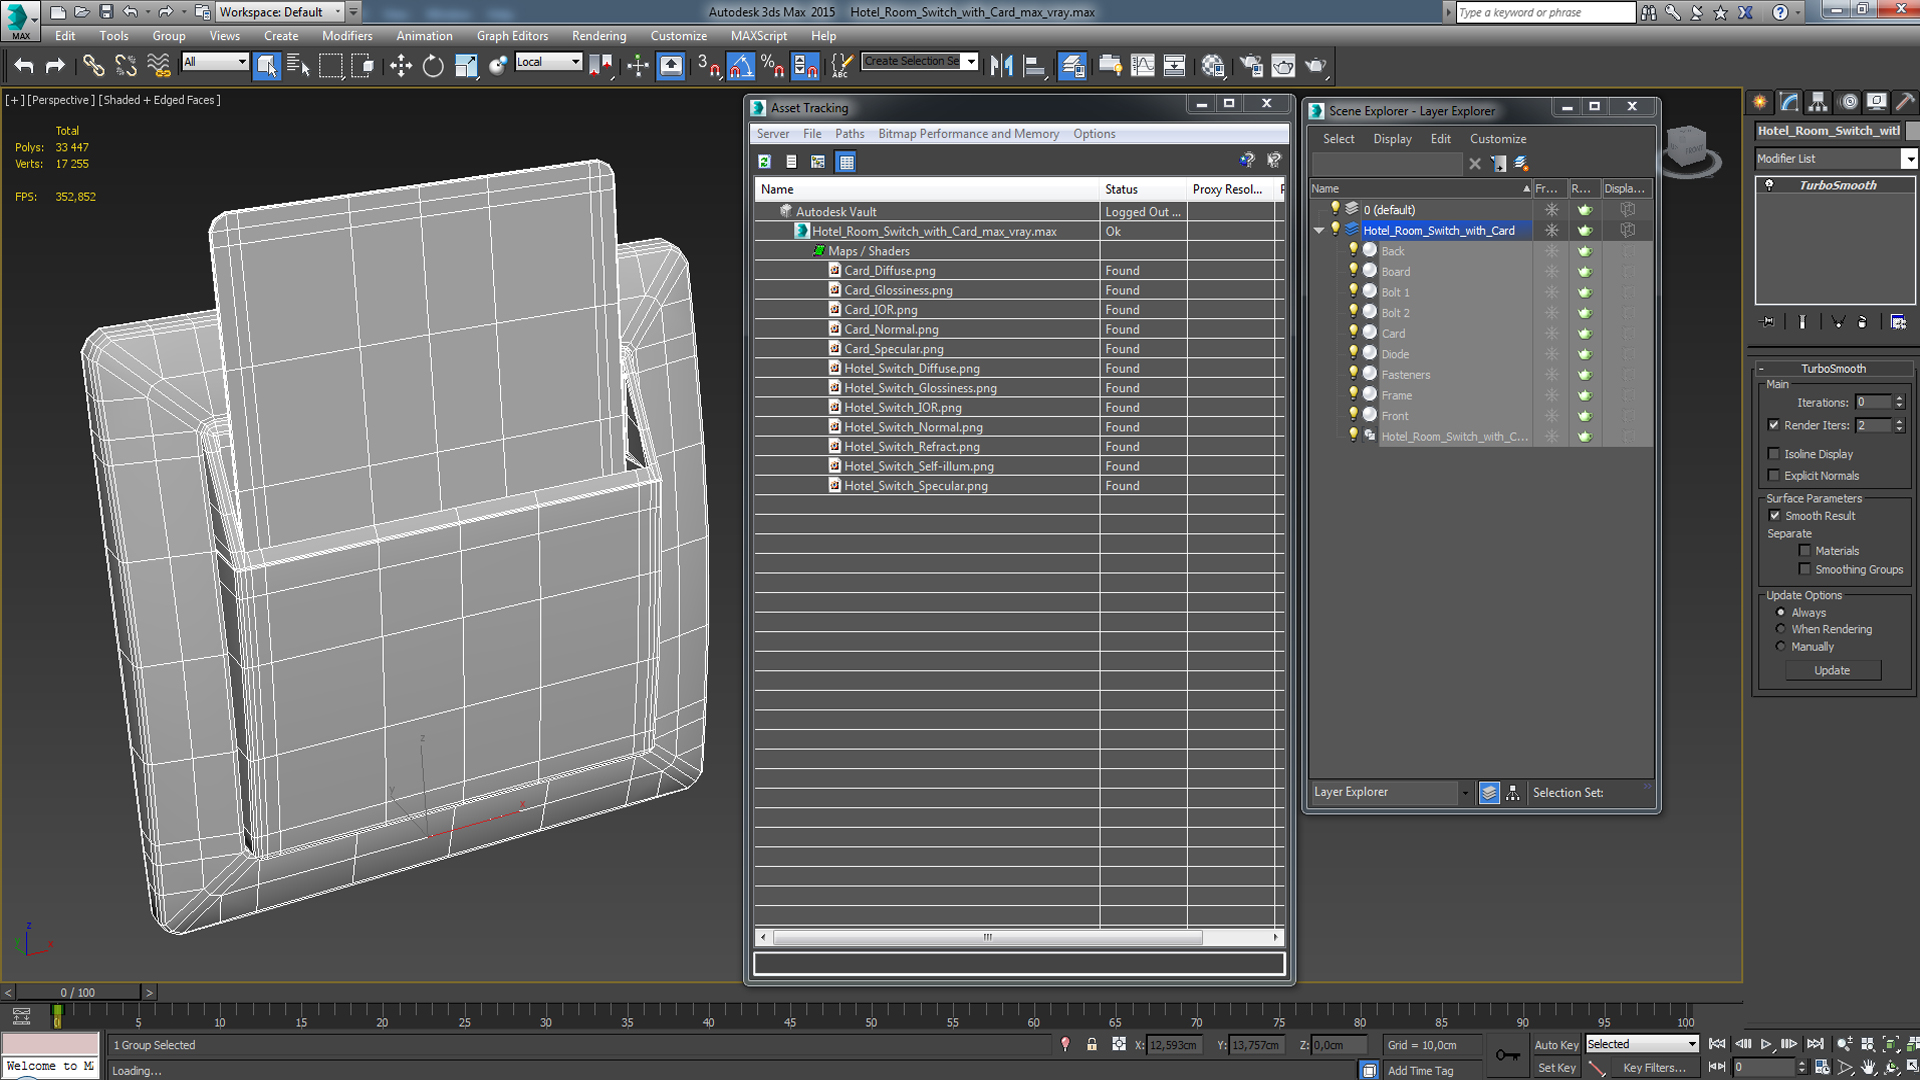Click the Set Key button
This screenshot has height=1080, width=1920.
[1556, 1068]
